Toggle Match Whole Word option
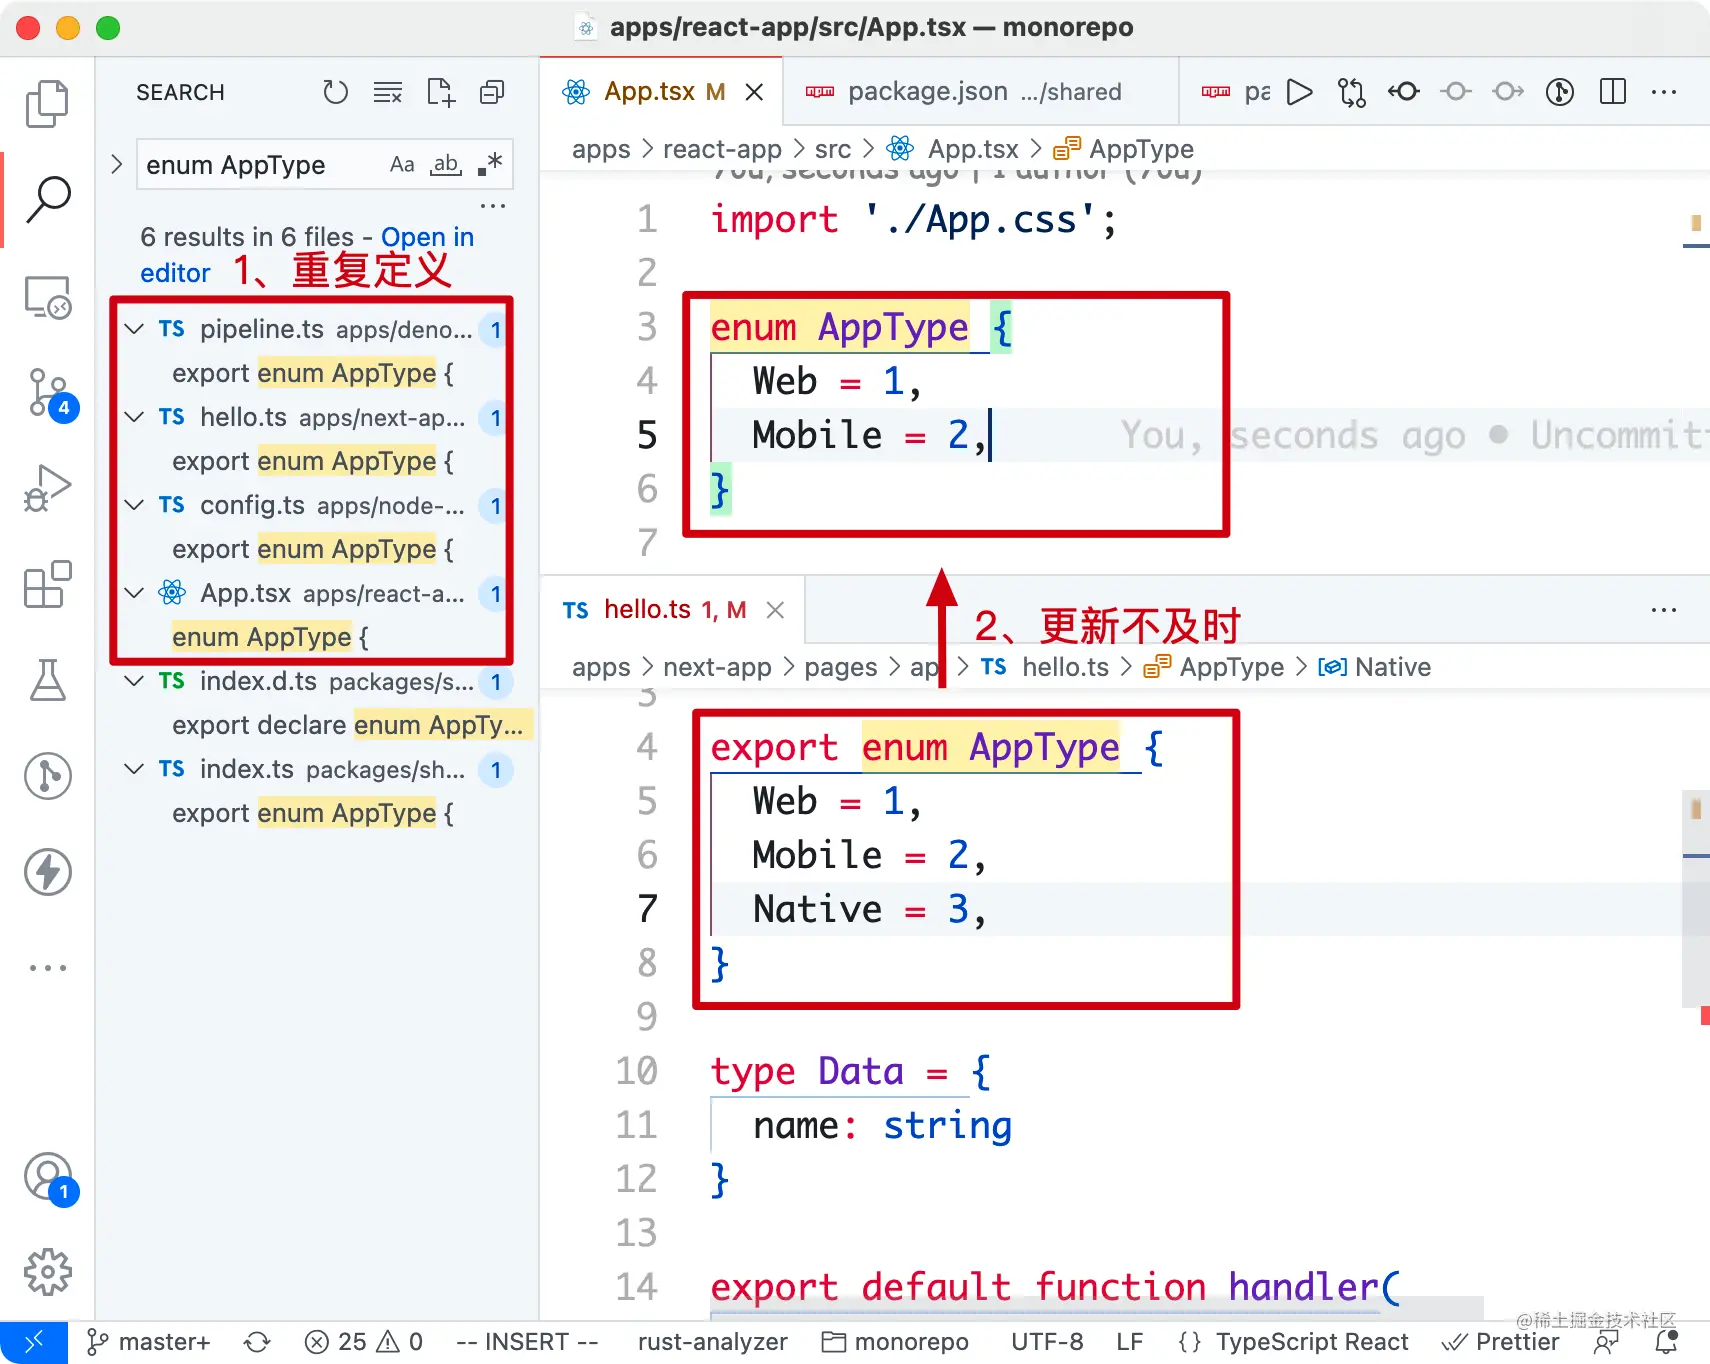Viewport: 1710px width, 1364px height. [x=446, y=165]
